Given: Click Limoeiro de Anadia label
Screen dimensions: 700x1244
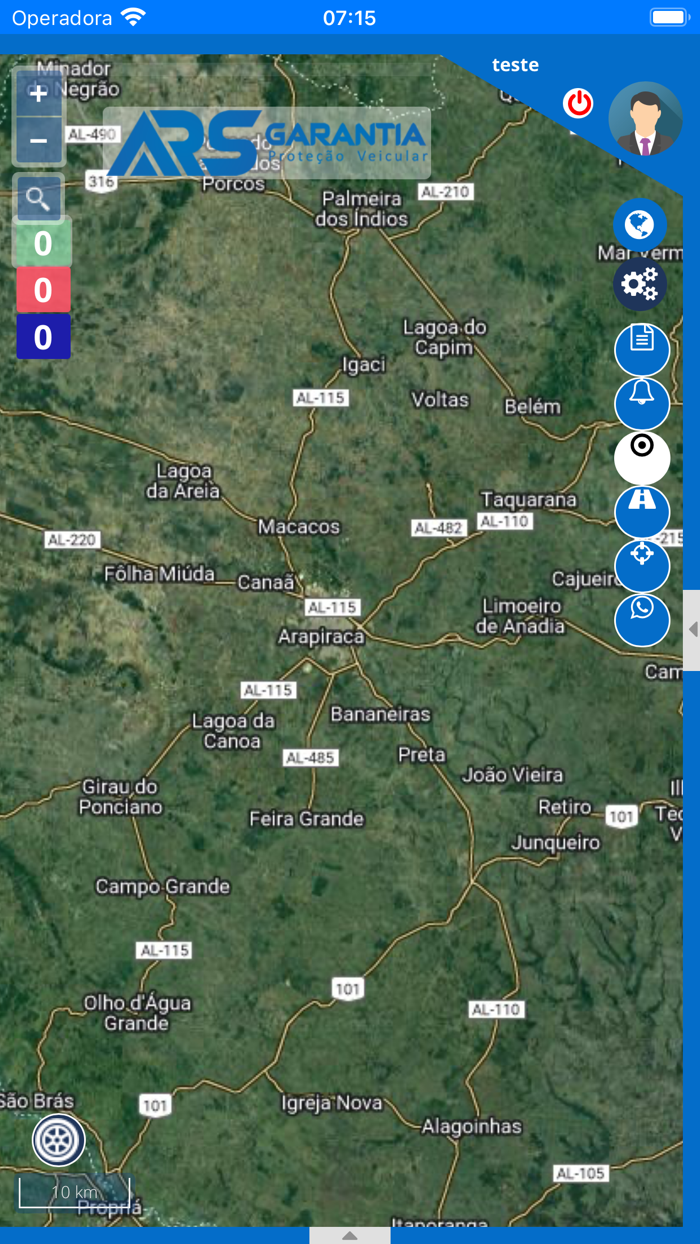Looking at the screenshot, I should tap(521, 616).
